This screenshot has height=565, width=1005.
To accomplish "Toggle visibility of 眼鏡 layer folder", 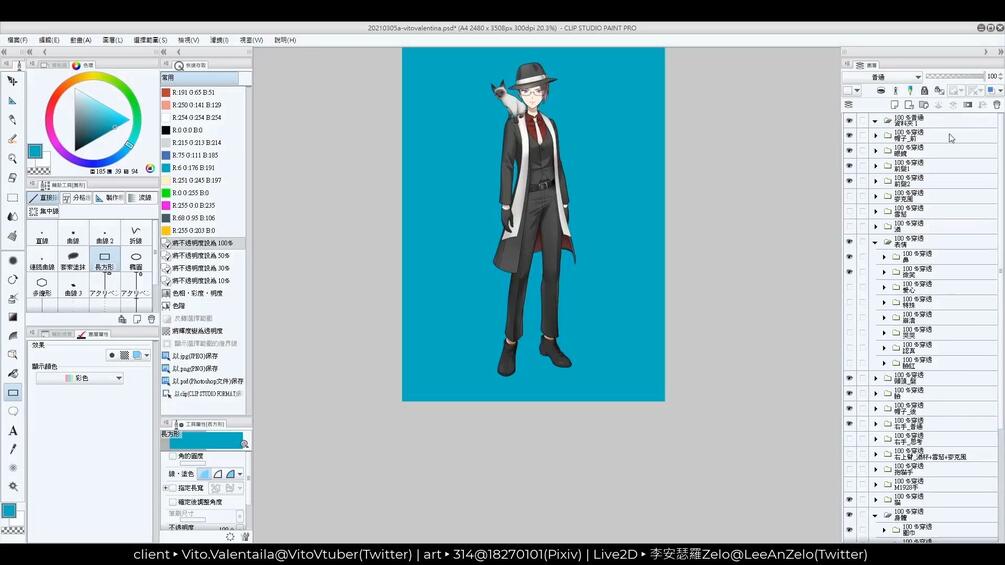I will coord(849,151).
